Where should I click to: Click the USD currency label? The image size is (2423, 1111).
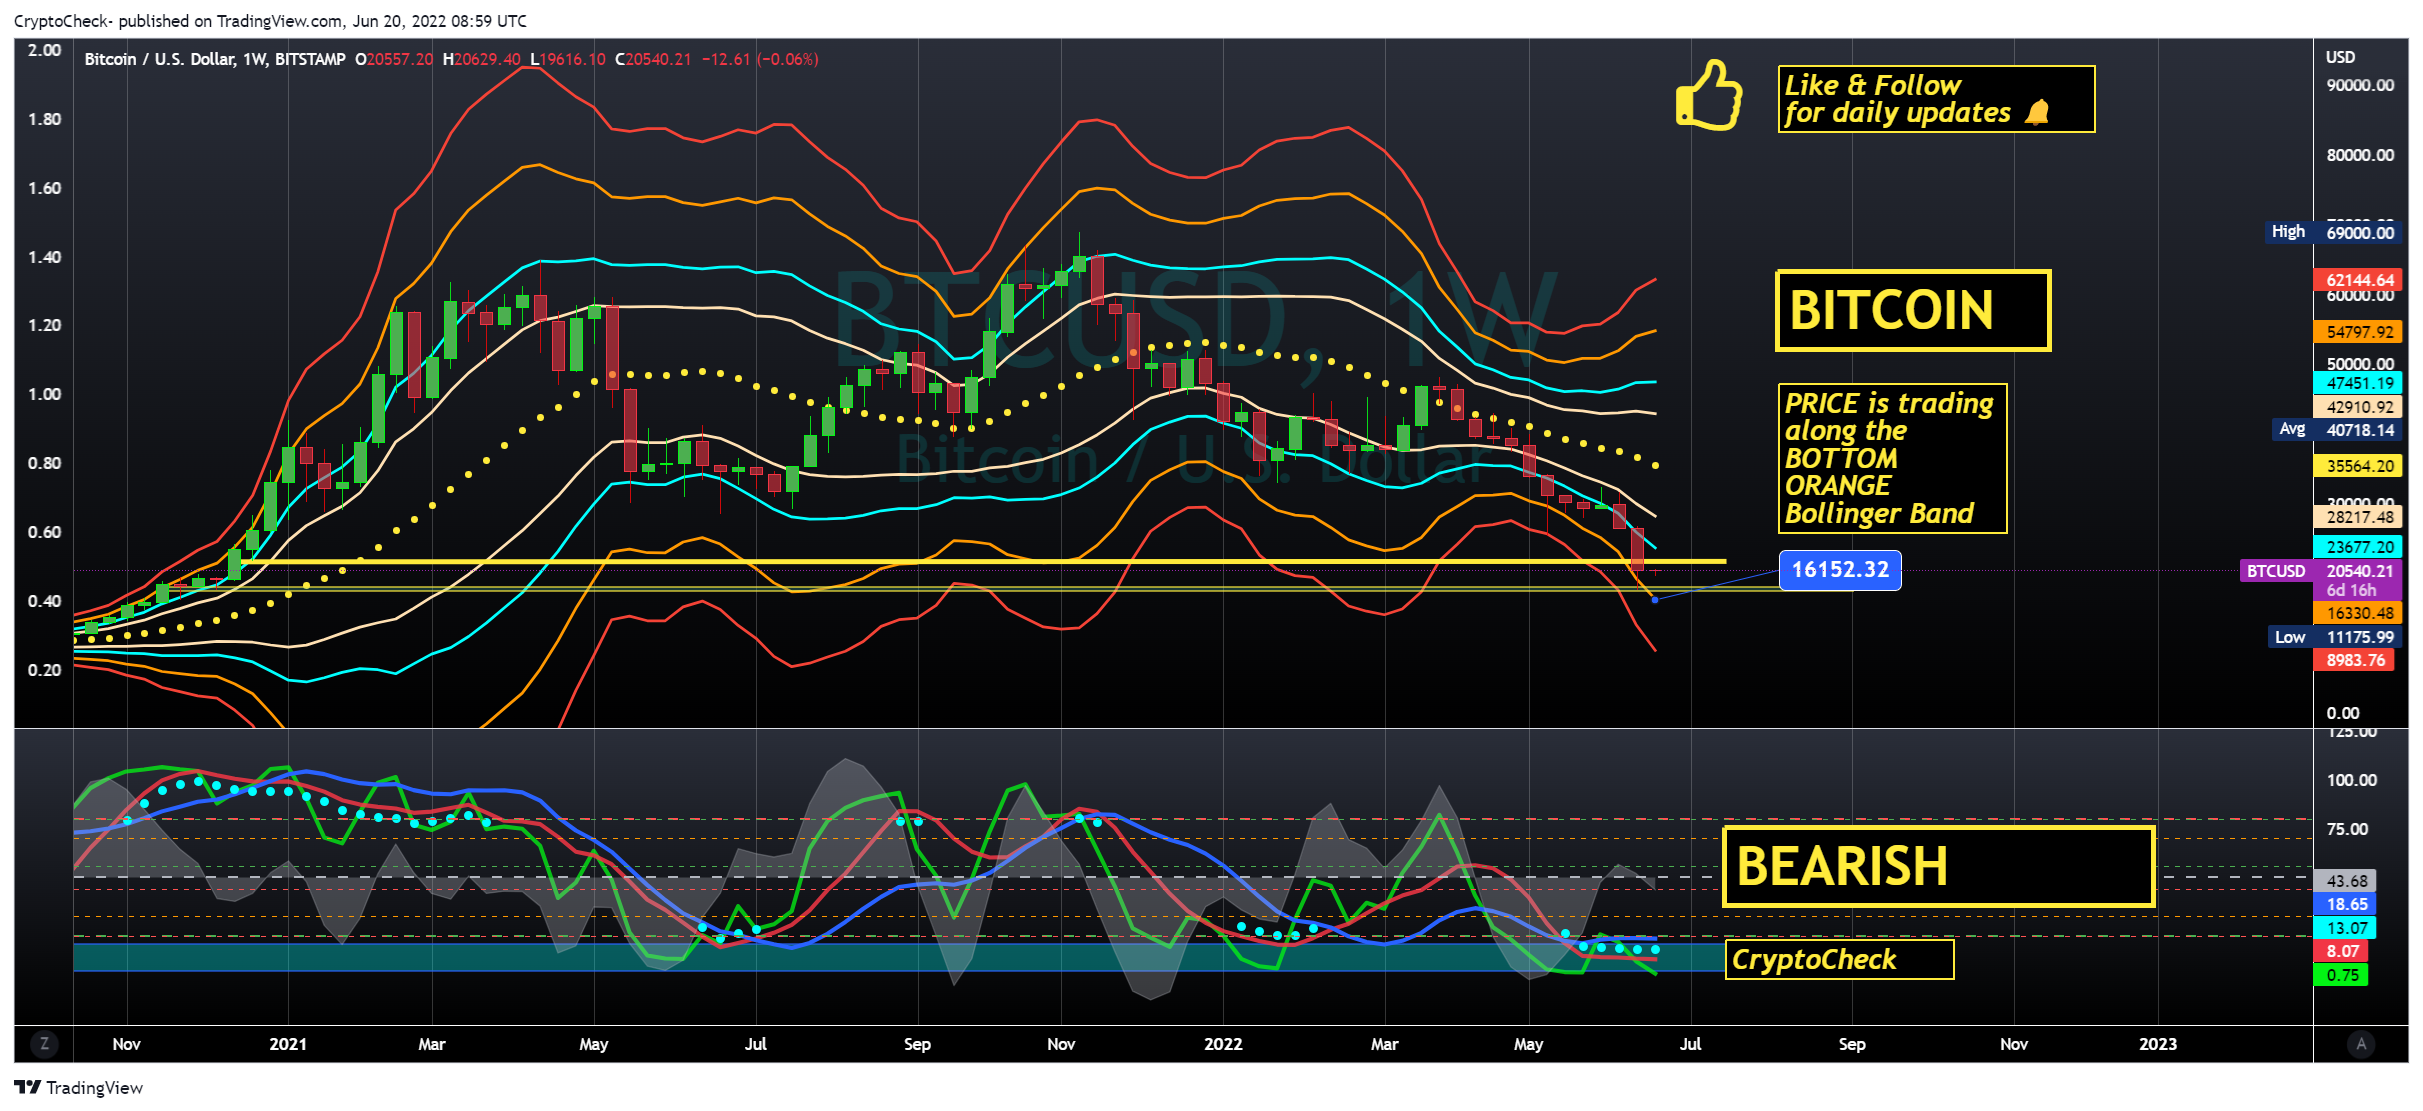point(2340,57)
